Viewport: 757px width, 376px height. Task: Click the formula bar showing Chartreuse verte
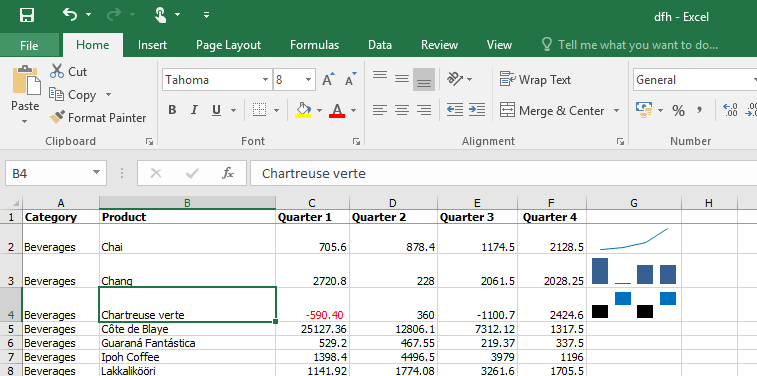pyautogui.click(x=502, y=173)
